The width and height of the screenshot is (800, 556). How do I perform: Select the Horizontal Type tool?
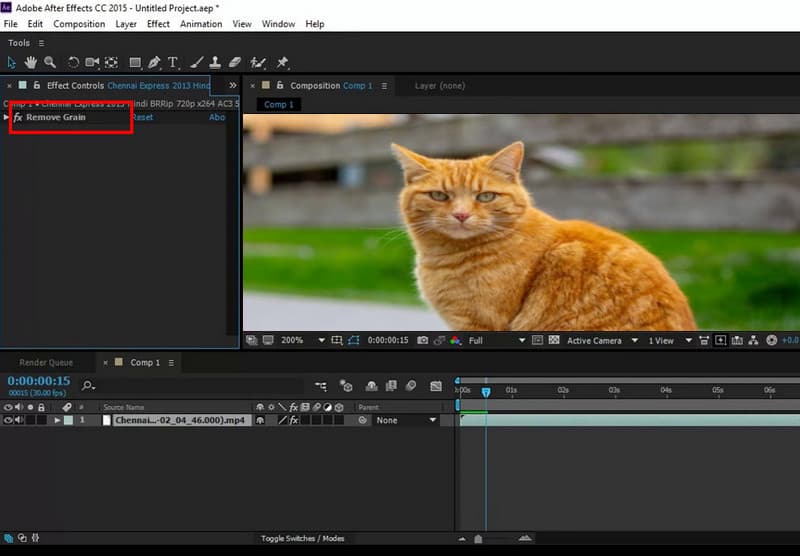pyautogui.click(x=173, y=62)
